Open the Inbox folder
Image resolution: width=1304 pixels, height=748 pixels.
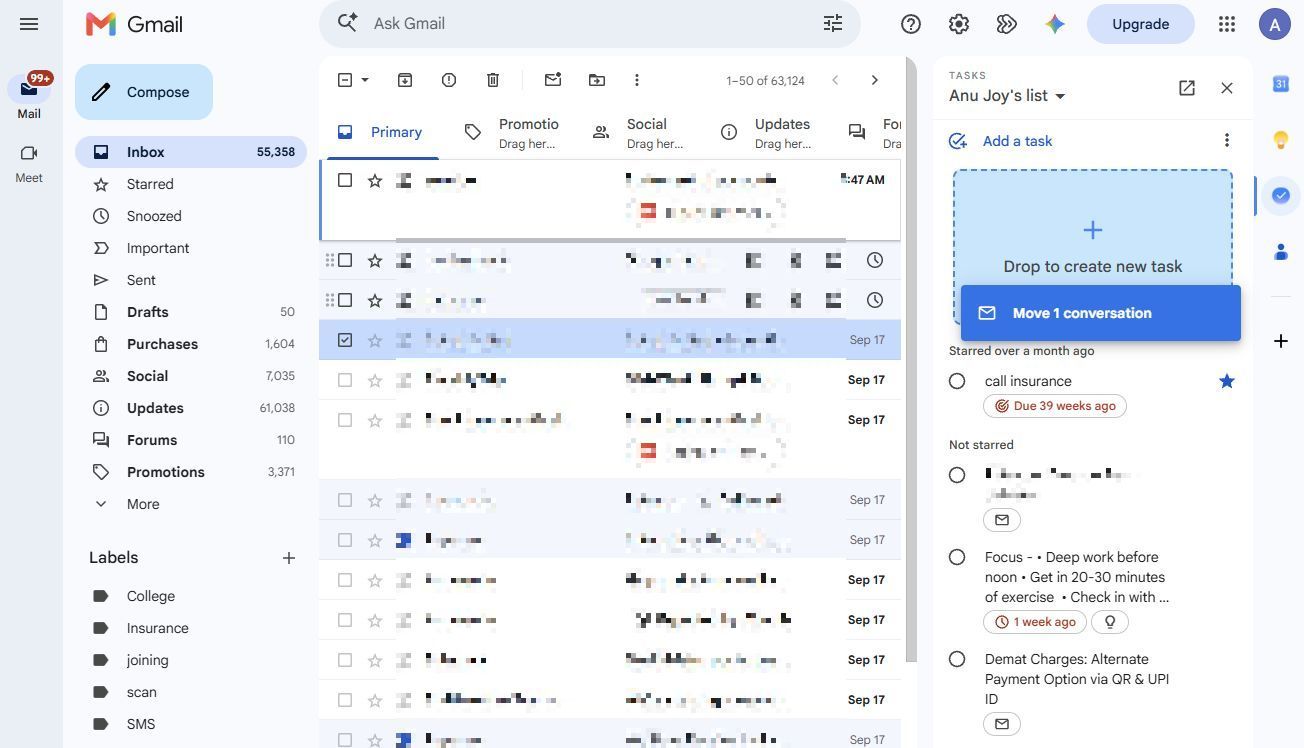(x=191, y=152)
